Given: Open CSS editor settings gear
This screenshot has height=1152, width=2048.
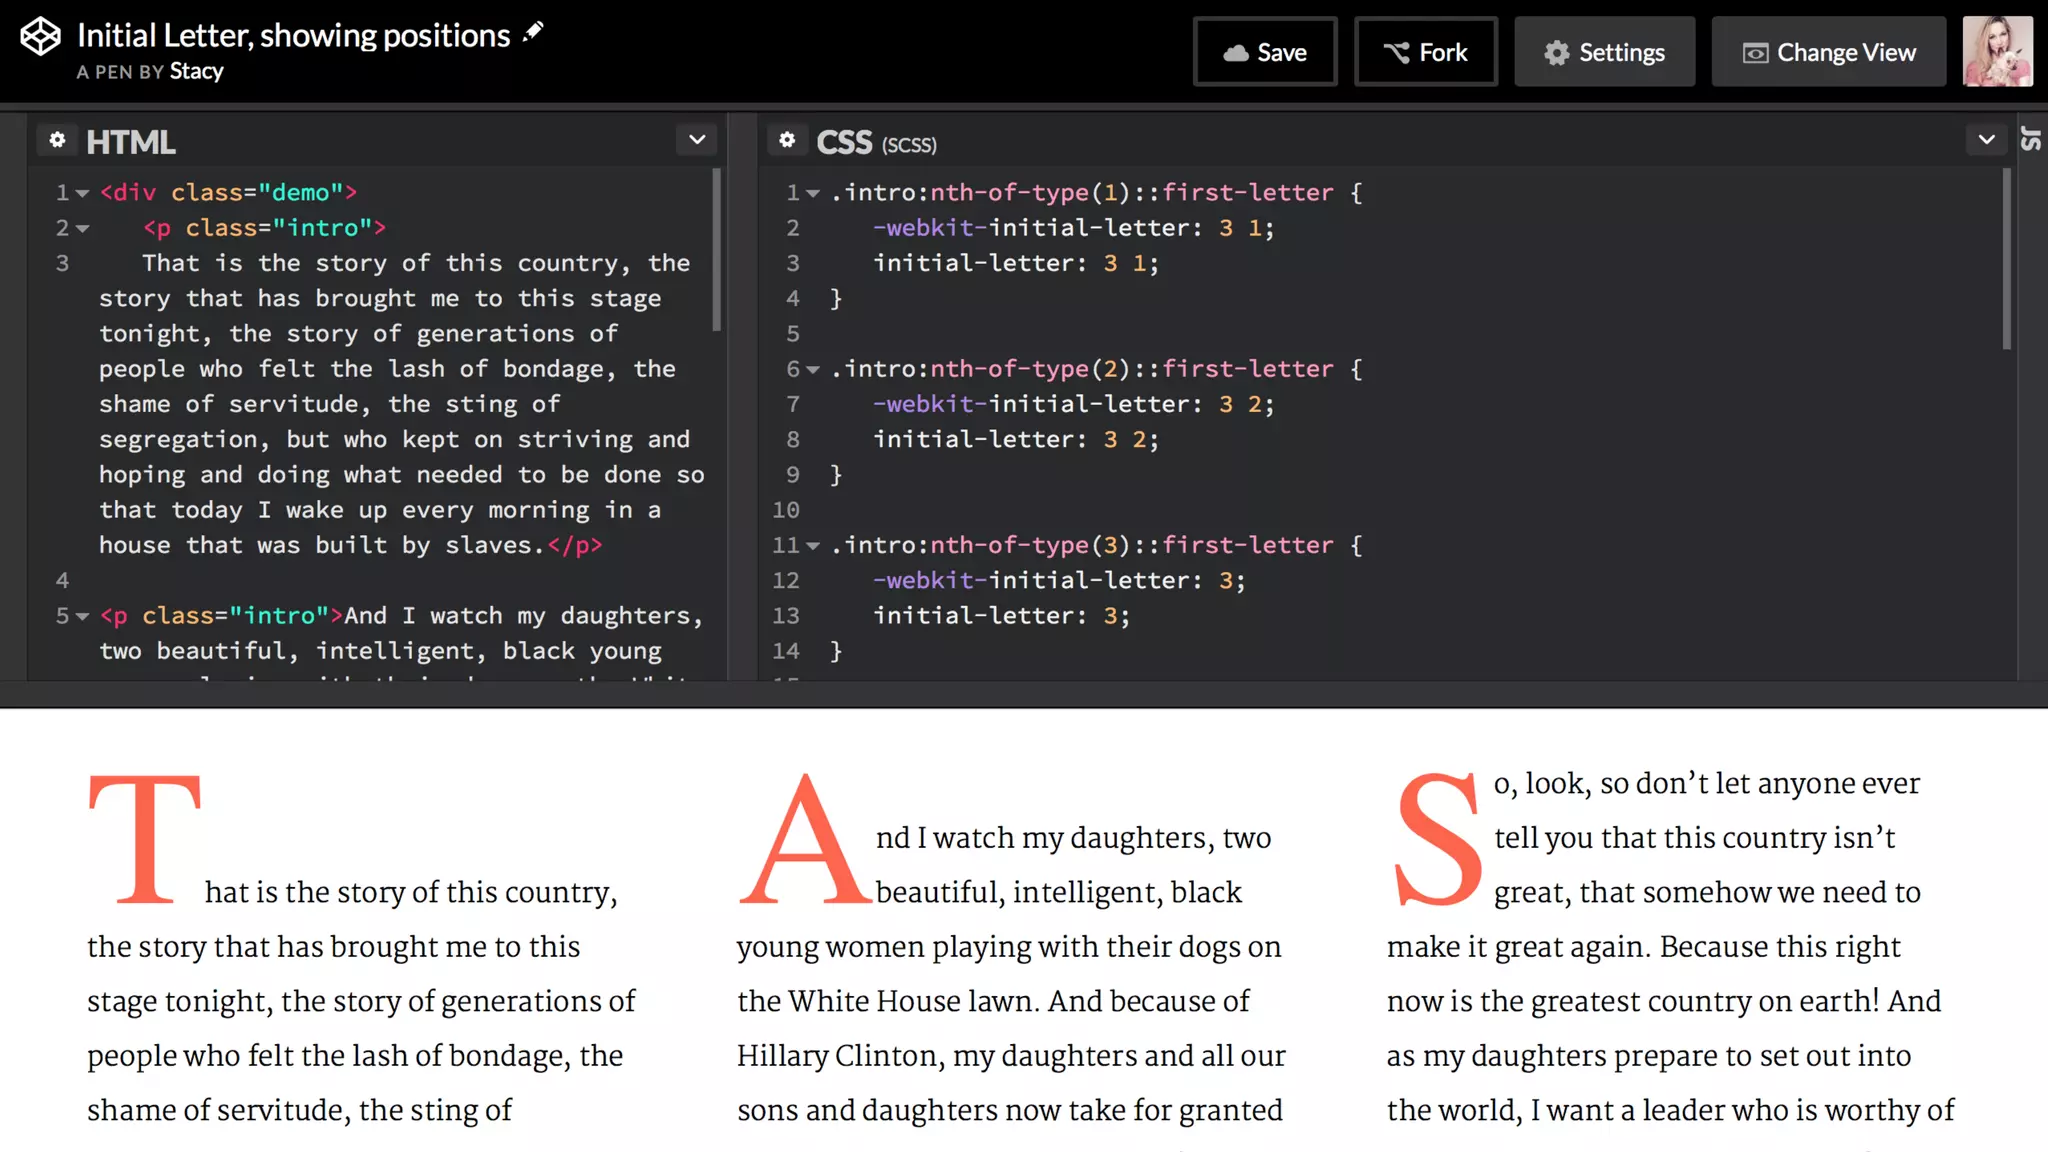Looking at the screenshot, I should 787,140.
